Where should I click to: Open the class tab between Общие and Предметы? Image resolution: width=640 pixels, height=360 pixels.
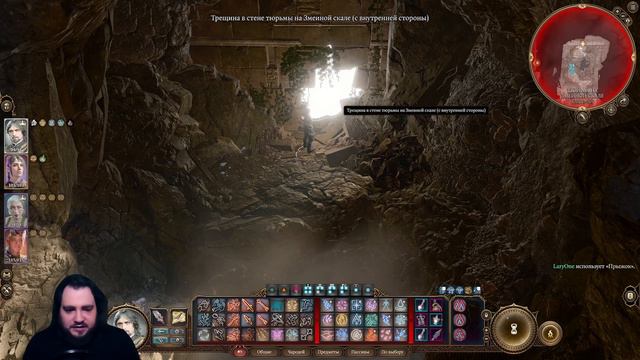(296, 352)
